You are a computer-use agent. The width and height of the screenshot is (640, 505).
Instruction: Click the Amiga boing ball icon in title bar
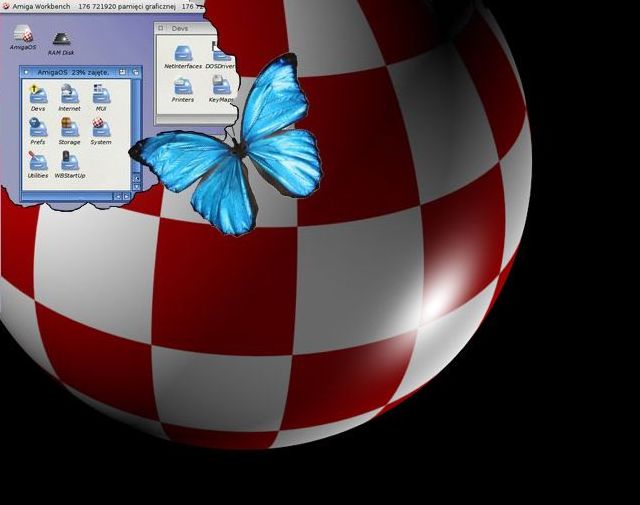6,6
